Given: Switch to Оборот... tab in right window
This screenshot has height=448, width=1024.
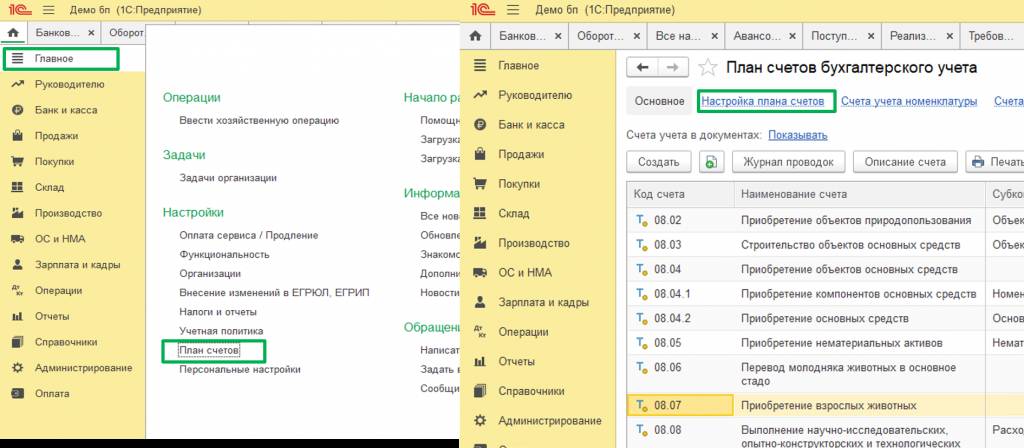Looking at the screenshot, I should [600, 36].
